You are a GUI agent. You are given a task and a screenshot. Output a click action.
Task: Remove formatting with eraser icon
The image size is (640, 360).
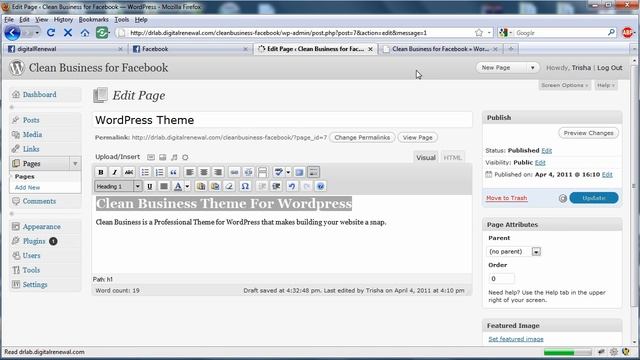(229, 187)
